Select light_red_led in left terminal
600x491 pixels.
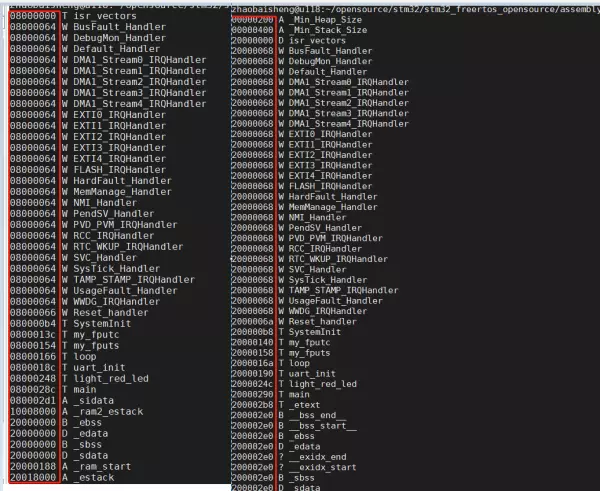coord(111,379)
